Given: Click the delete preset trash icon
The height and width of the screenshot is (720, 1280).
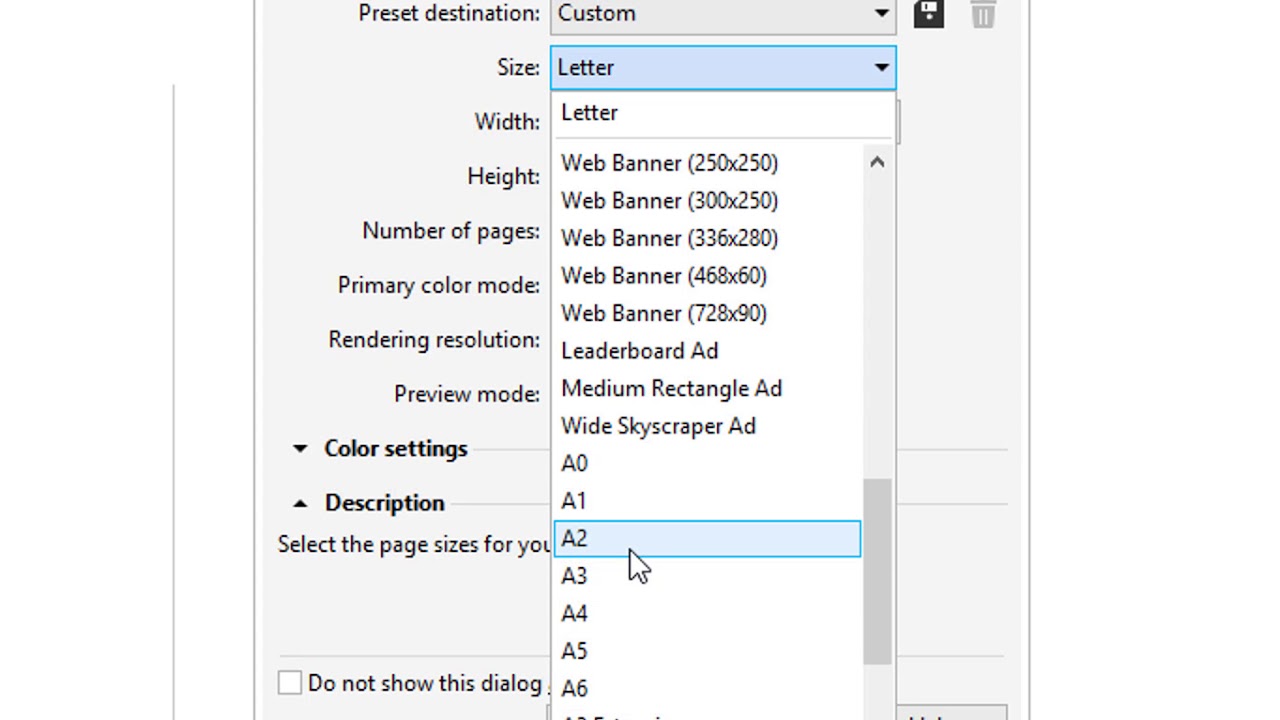Looking at the screenshot, I should [x=983, y=14].
